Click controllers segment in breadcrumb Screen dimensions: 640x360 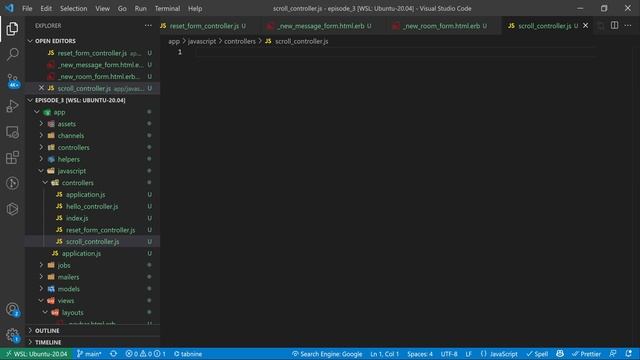240,41
